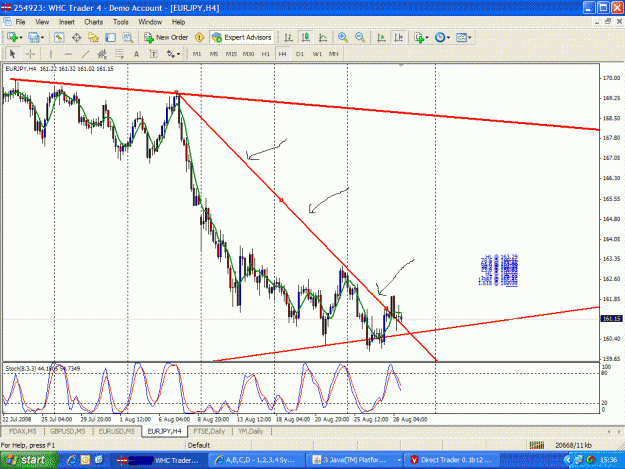Switch chart to M5 timeframe
The image size is (625, 469).
click(214, 54)
